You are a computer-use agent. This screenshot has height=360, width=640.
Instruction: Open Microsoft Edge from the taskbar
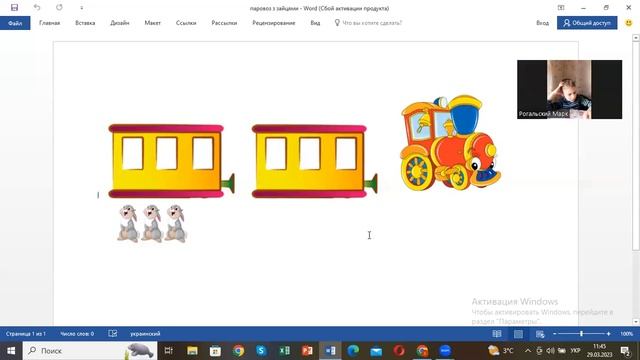point(353,351)
